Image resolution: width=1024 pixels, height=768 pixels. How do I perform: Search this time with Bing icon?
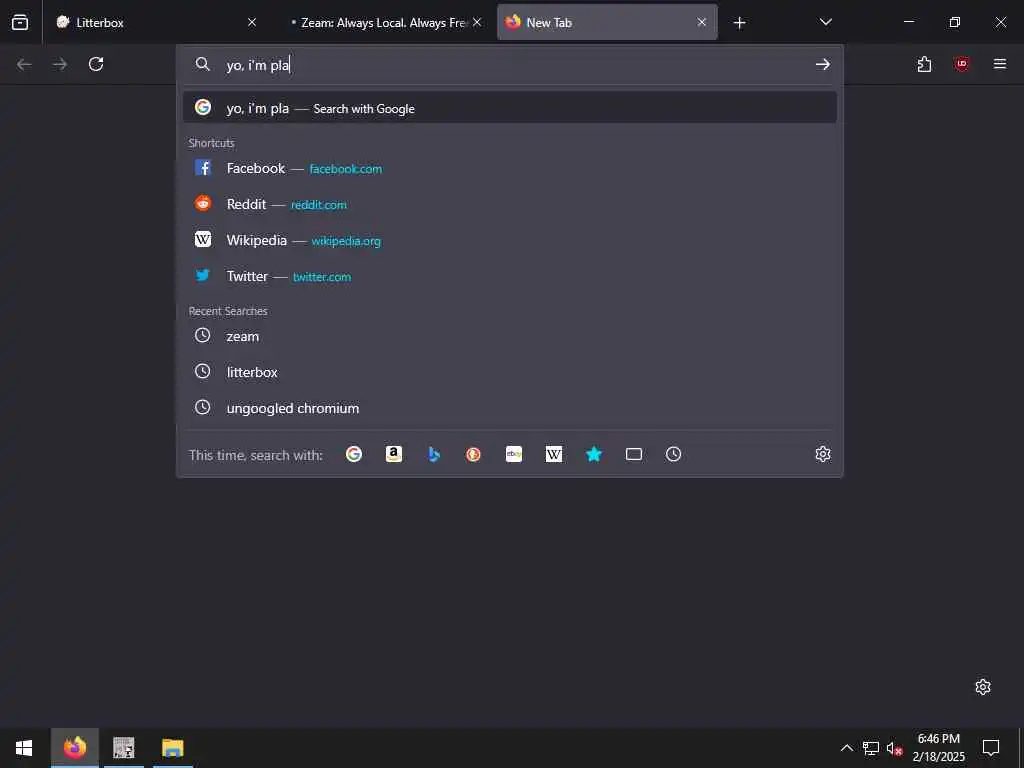coord(434,454)
